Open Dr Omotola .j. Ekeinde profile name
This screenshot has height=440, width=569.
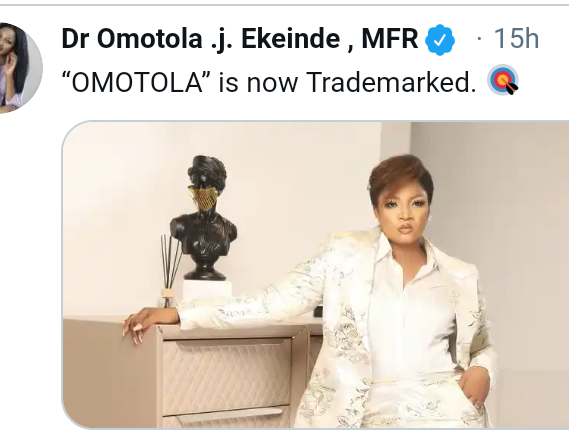240,39
